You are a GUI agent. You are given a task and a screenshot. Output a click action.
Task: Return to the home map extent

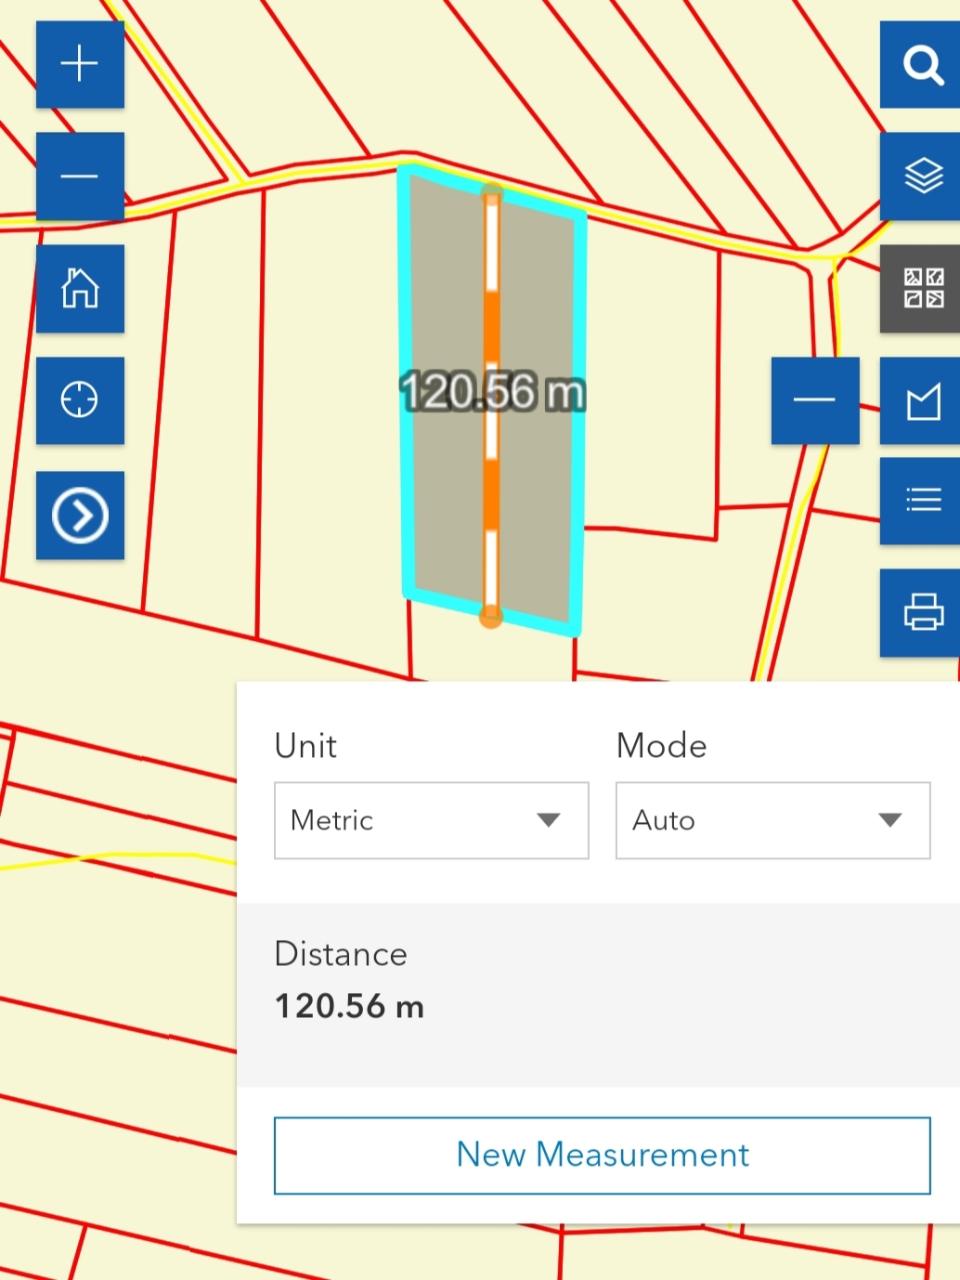(x=80, y=289)
